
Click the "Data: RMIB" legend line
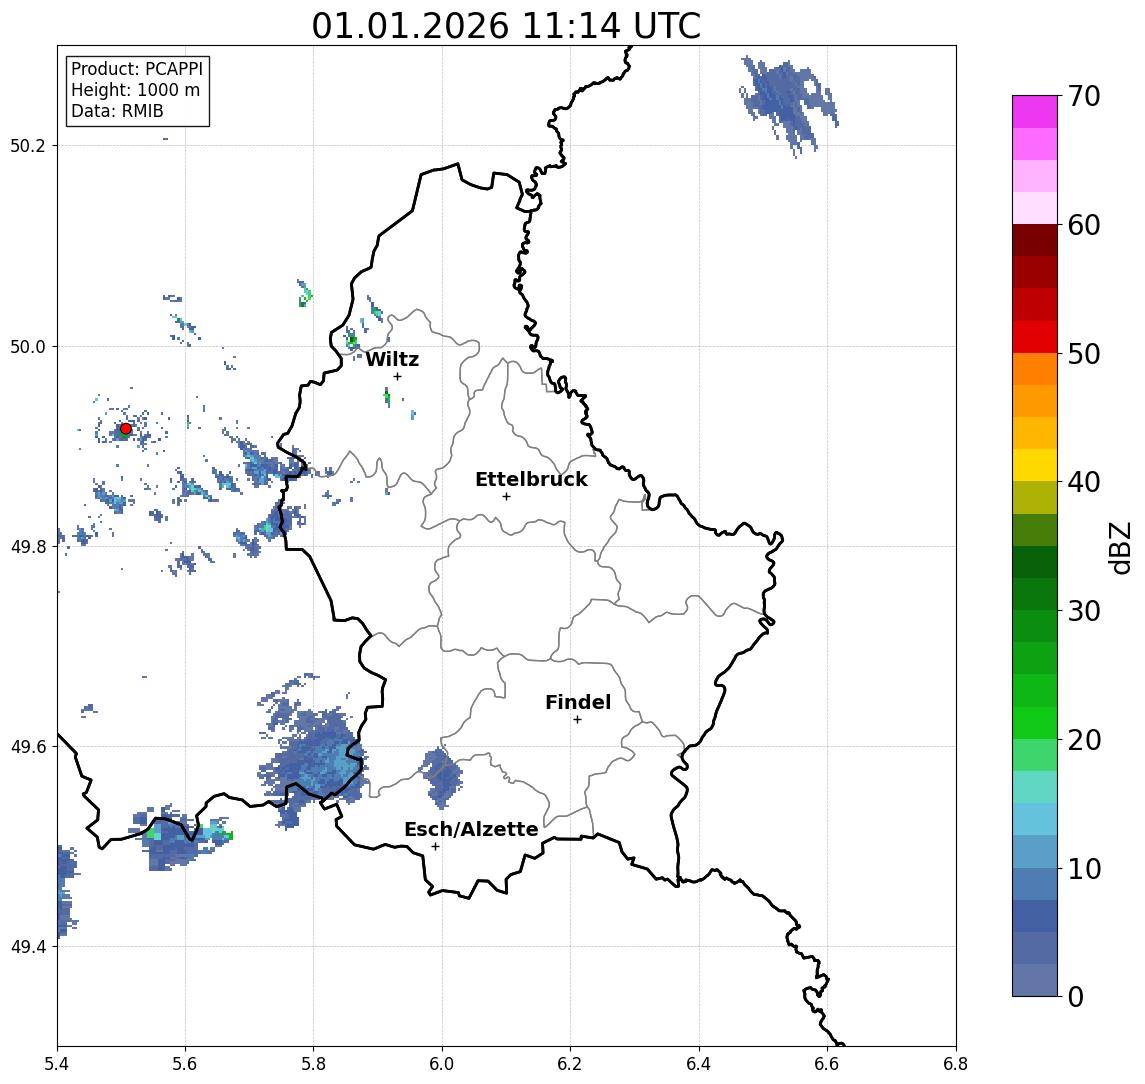click(x=117, y=111)
